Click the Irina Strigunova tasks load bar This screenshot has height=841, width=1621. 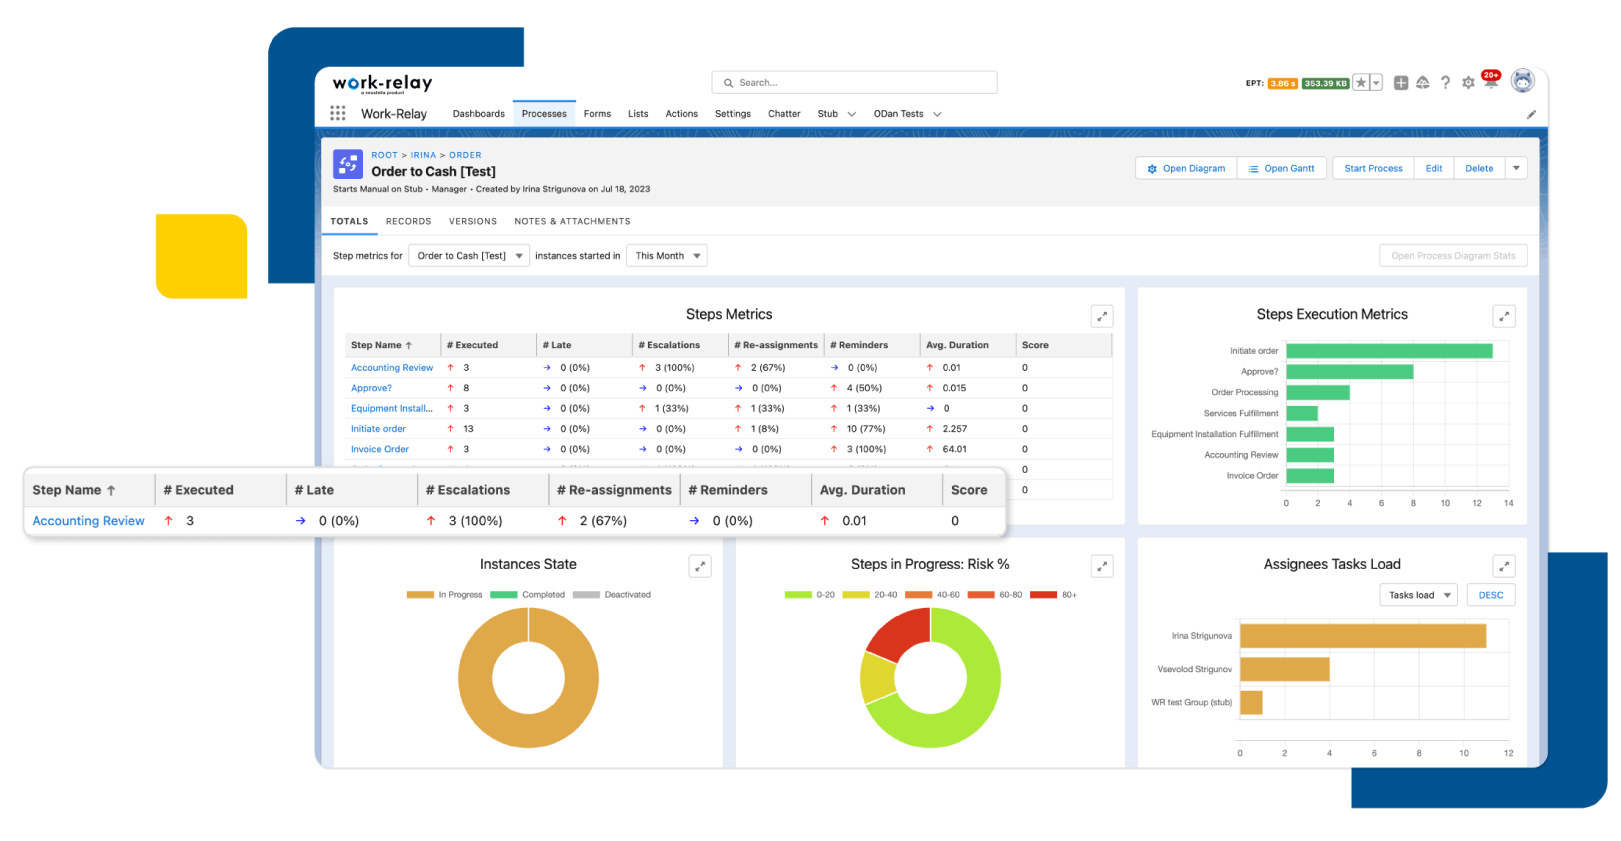click(1363, 636)
